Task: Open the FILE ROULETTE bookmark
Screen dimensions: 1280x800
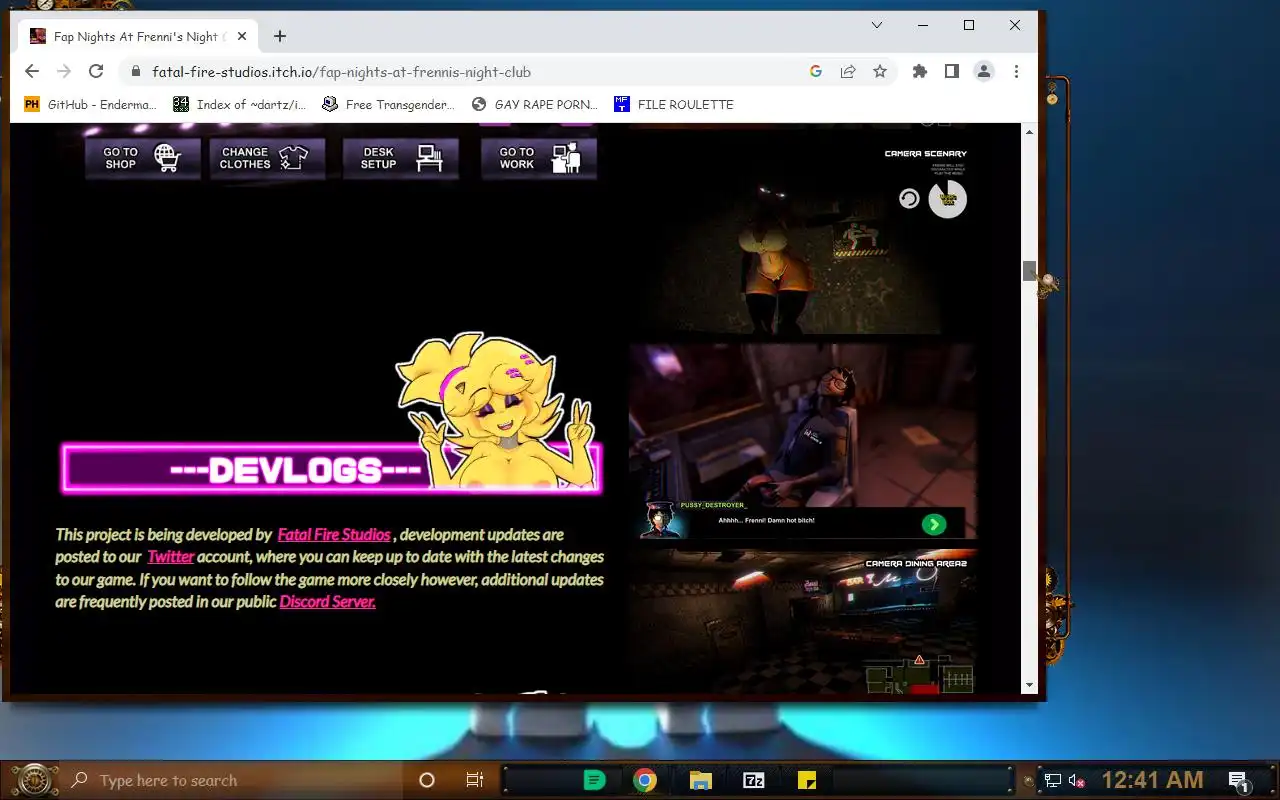Action: click(673, 104)
